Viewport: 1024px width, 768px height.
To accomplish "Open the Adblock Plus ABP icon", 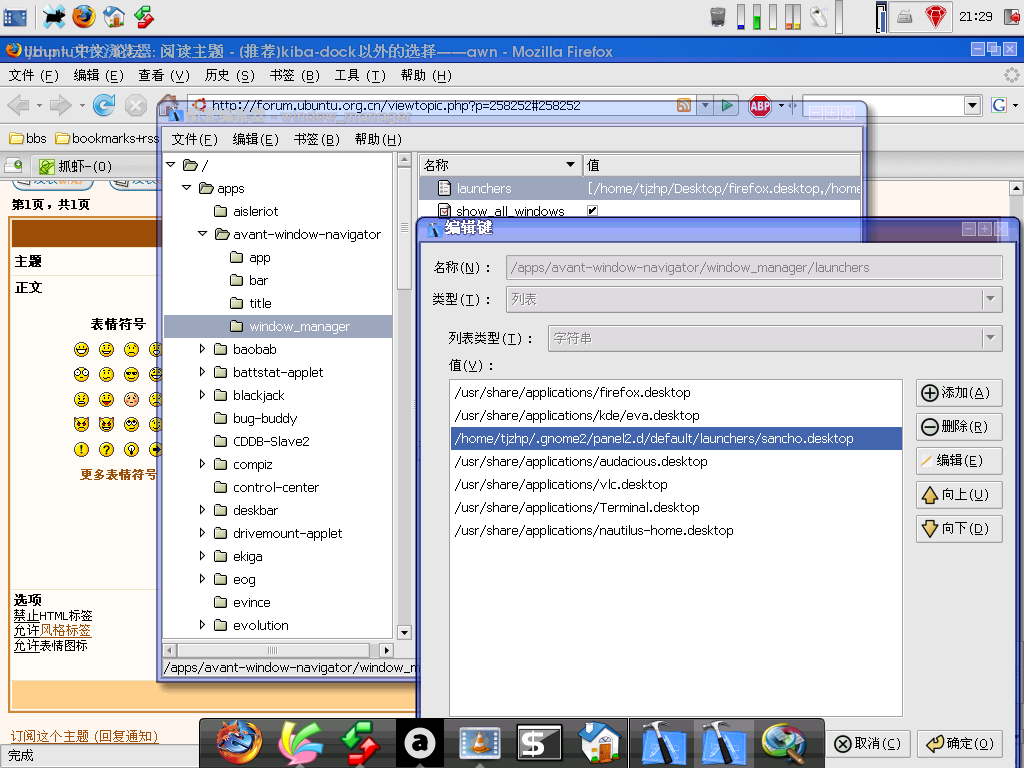I will pos(760,106).
